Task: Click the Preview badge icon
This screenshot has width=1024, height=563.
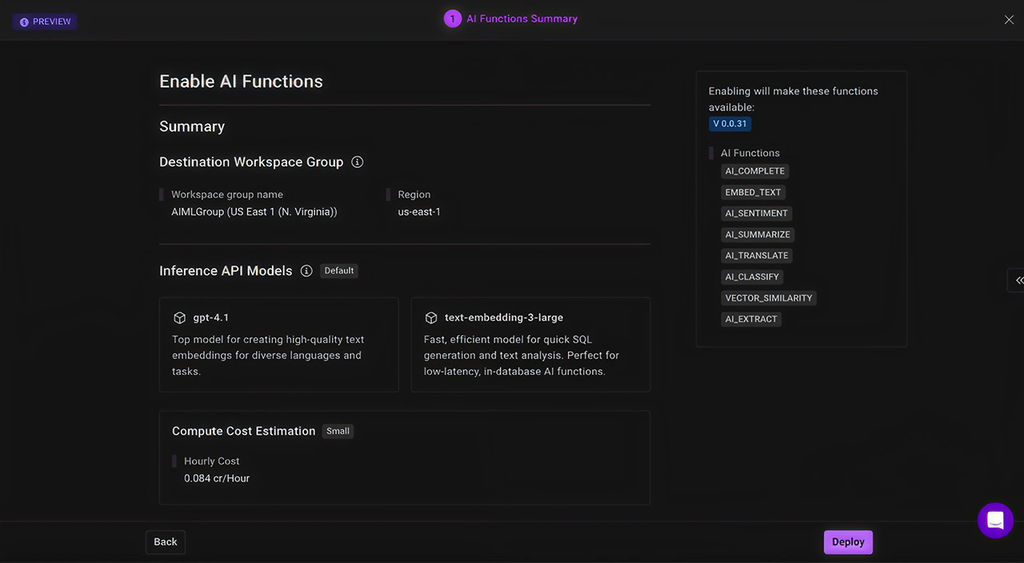Action: pos(24,21)
